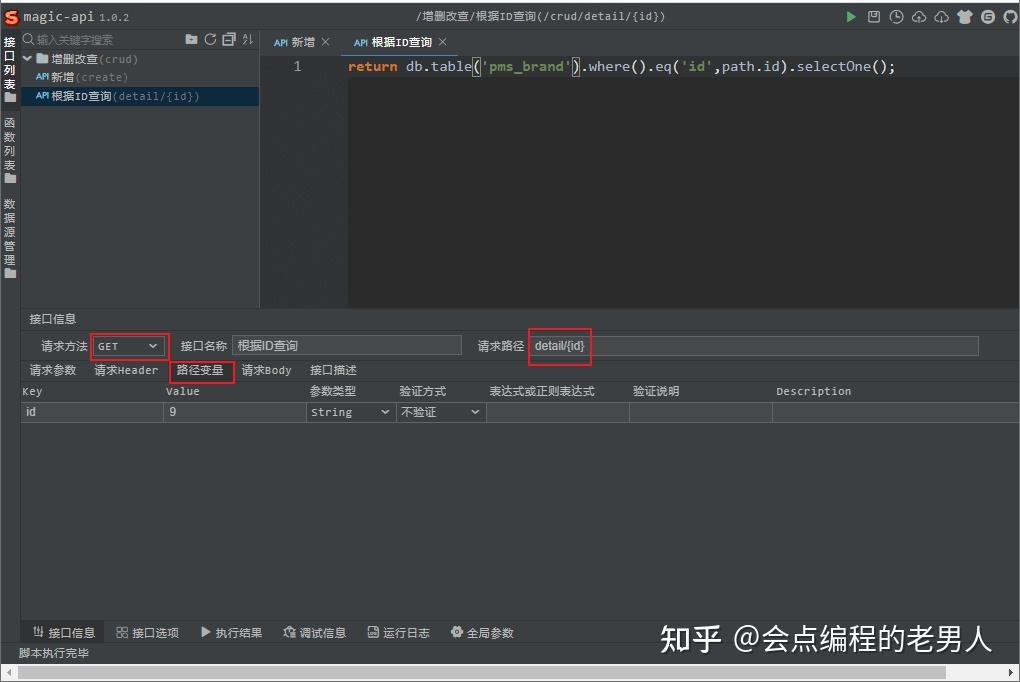Open the 请求方法 GET dropdown
Viewport: 1020px width, 682px height.
pos(128,345)
